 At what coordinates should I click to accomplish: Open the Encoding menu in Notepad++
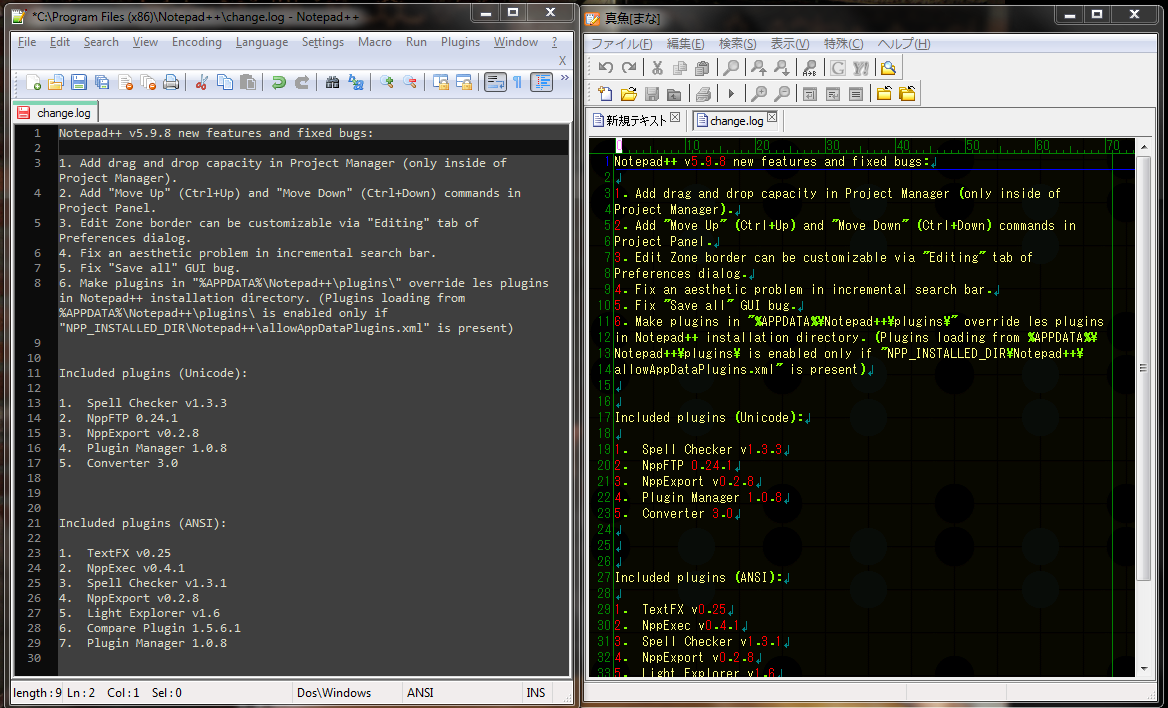pyautogui.click(x=197, y=42)
